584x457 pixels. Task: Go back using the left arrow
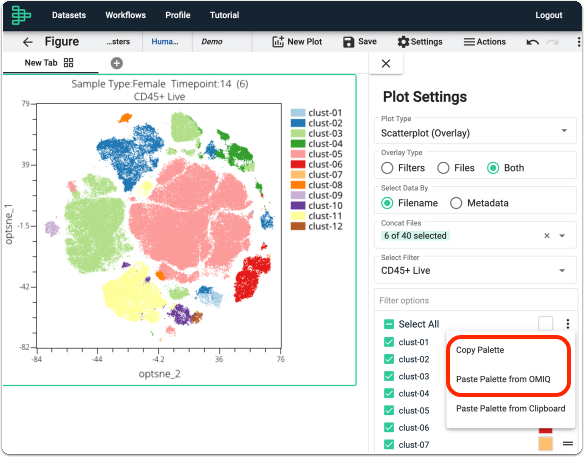coord(28,42)
